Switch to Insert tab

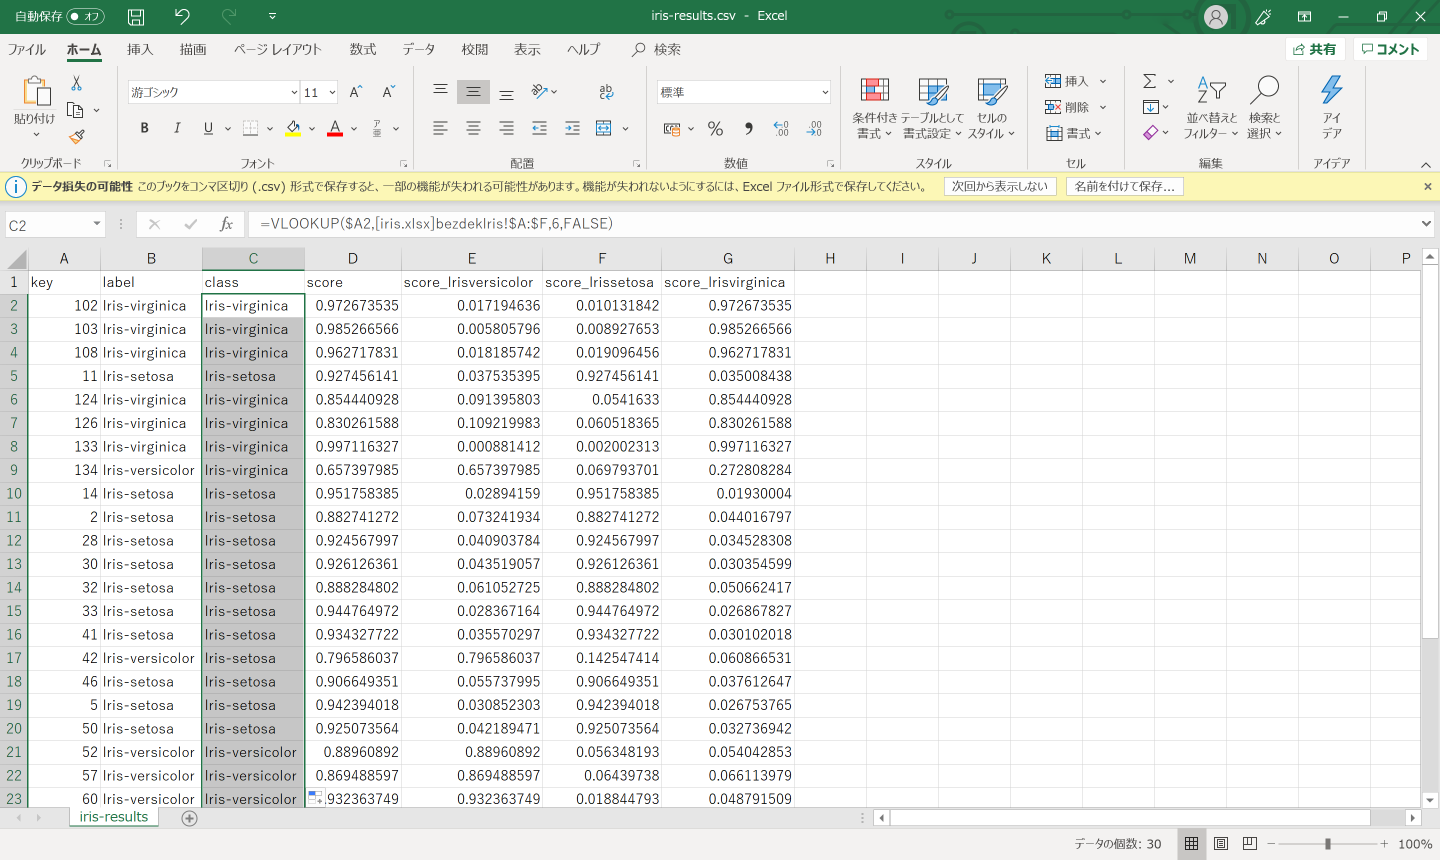[140, 49]
